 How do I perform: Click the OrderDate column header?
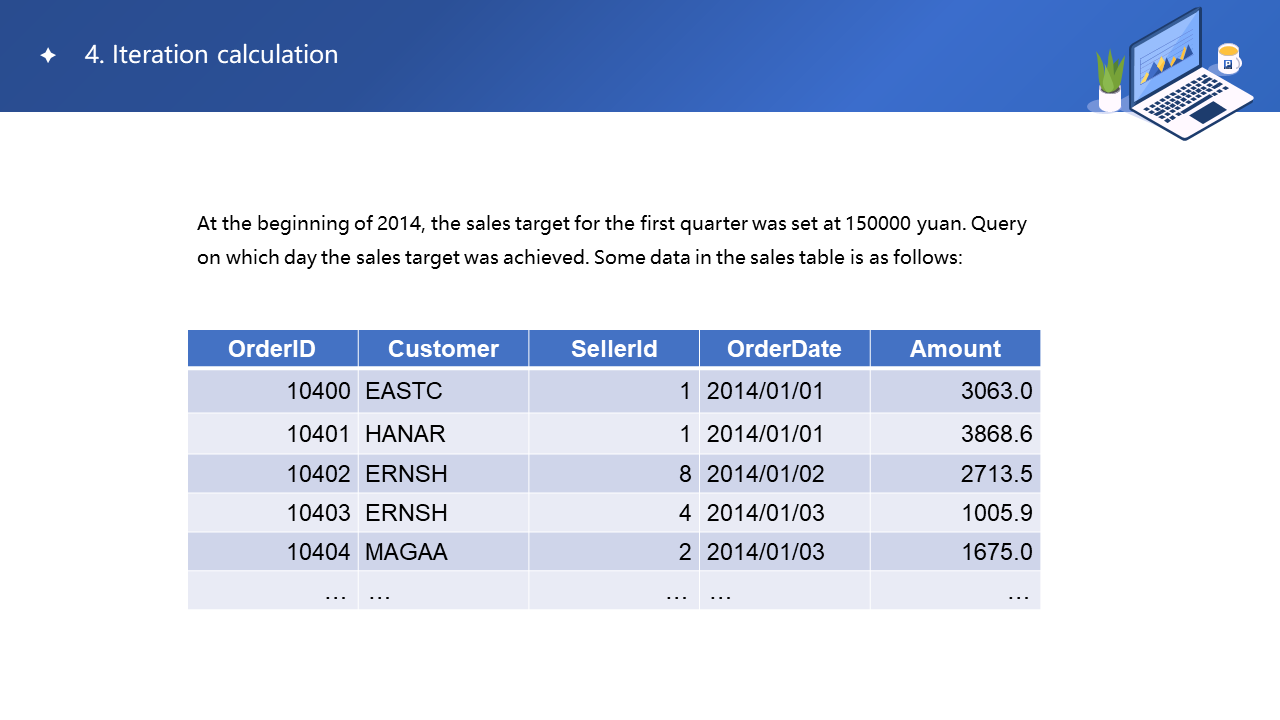(x=784, y=349)
